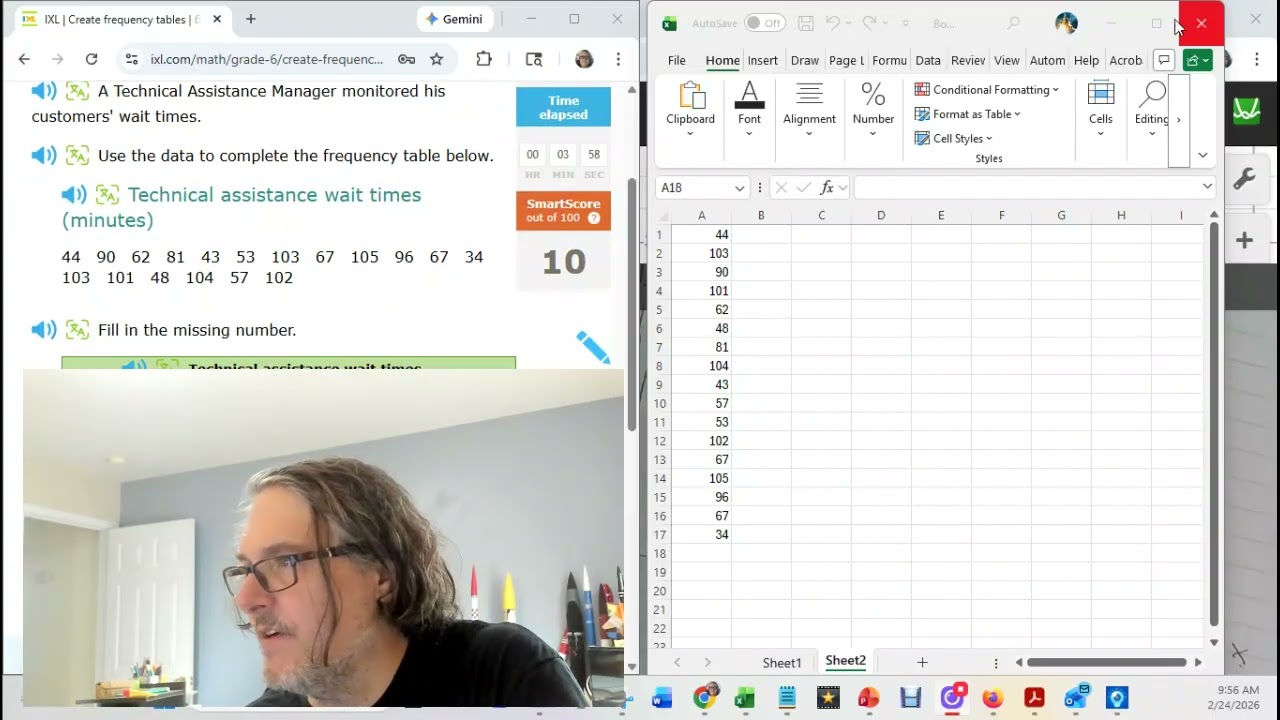Image resolution: width=1280 pixels, height=720 pixels.
Task: Select cell A1 containing 44
Action: click(701, 235)
